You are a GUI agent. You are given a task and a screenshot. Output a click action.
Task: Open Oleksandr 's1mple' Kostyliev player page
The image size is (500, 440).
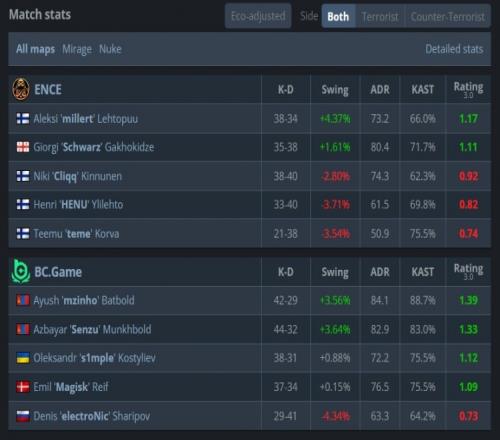[x=94, y=358]
